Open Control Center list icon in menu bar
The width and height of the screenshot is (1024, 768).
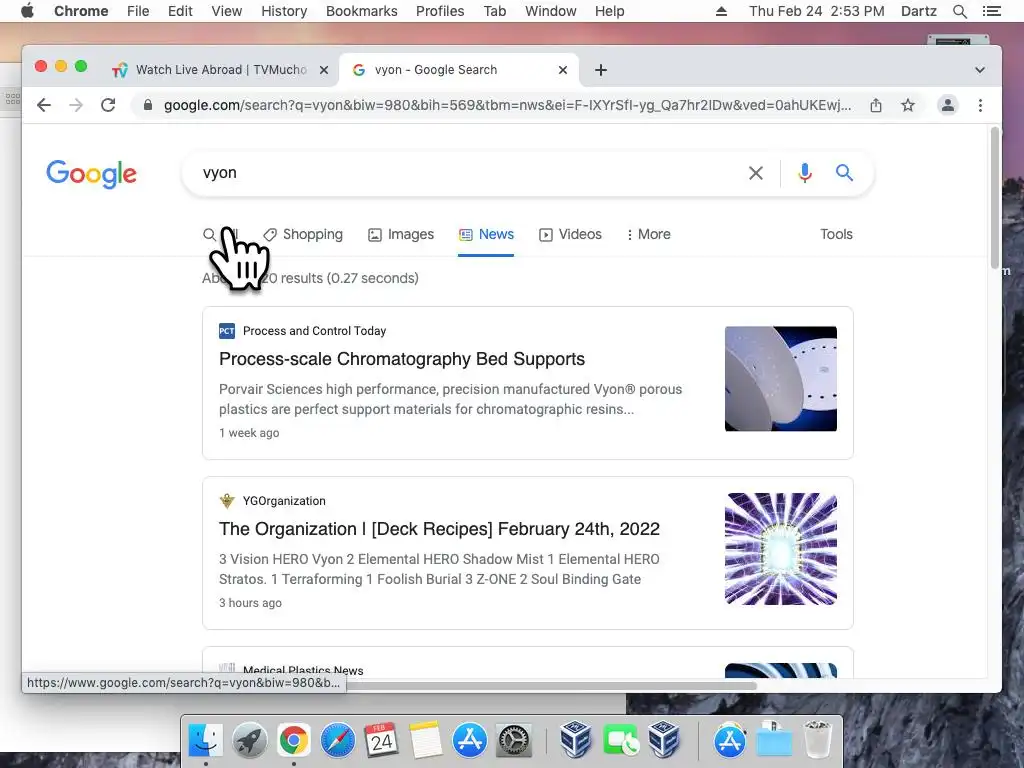pyautogui.click(x=991, y=11)
